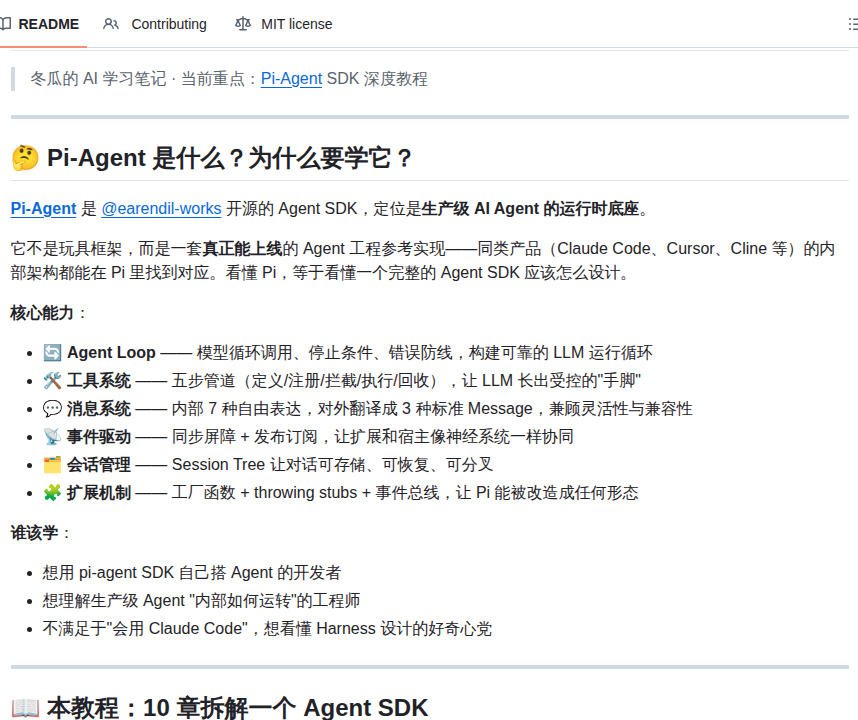
Task: Click the text 'Claude Code、Cursor、Cline 等'
Action: click(x=672, y=248)
